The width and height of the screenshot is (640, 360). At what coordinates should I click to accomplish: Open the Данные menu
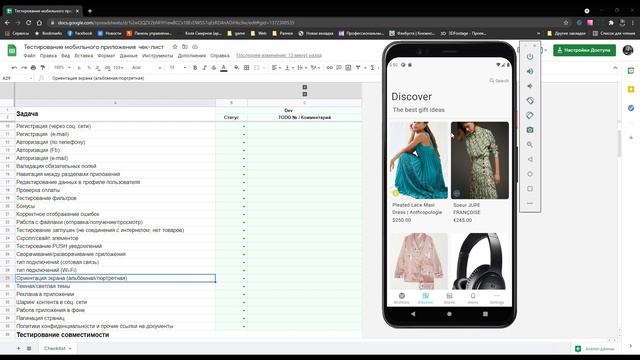129,56
